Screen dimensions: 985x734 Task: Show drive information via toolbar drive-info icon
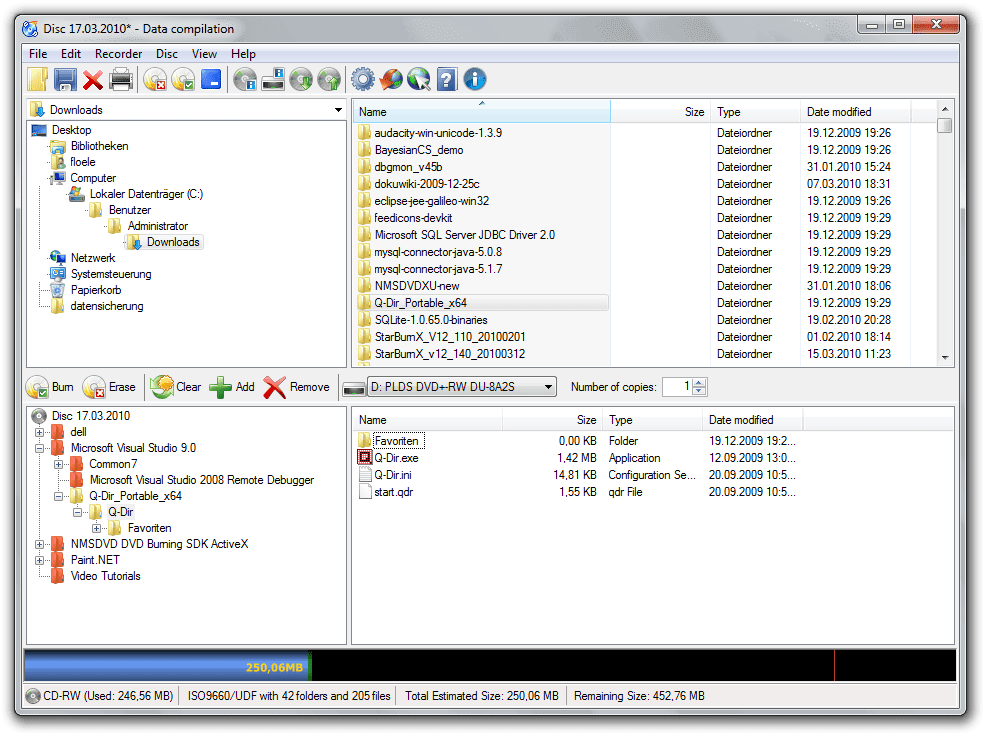pyautogui.click(x=273, y=80)
